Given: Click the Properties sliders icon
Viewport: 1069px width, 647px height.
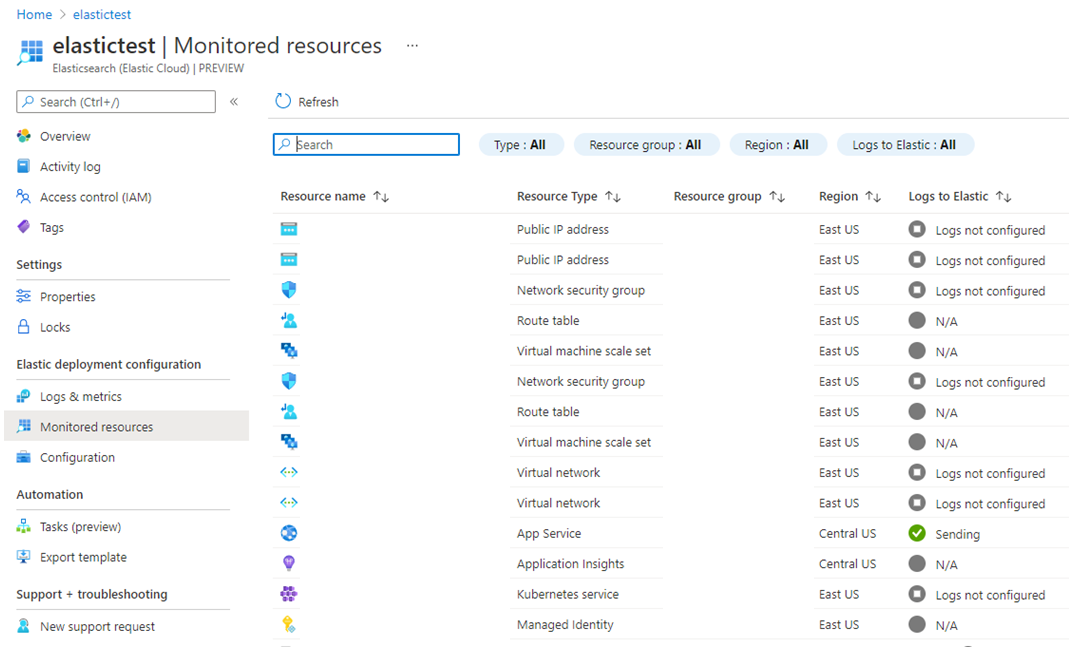Looking at the screenshot, I should [24, 296].
